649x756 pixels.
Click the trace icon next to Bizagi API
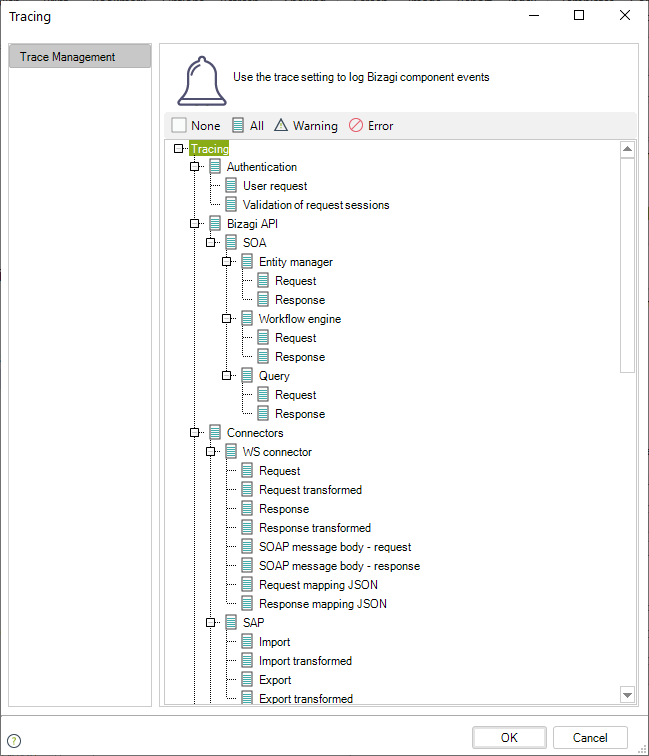pyautogui.click(x=215, y=224)
